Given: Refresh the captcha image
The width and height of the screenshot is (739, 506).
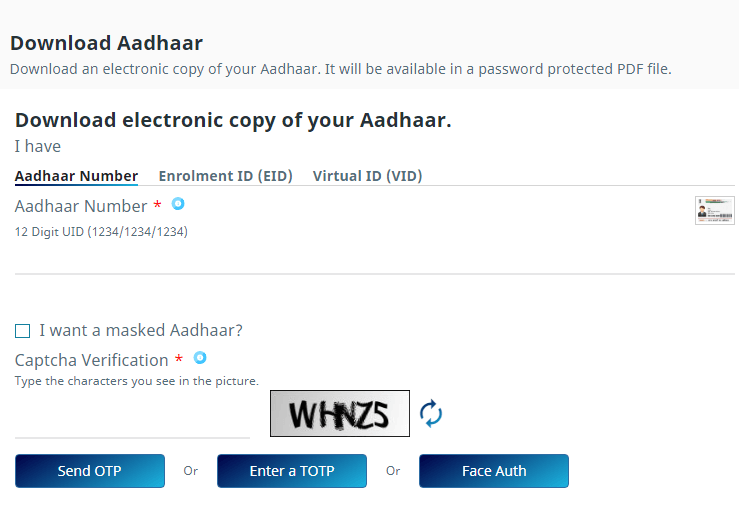Looking at the screenshot, I should click(x=431, y=413).
